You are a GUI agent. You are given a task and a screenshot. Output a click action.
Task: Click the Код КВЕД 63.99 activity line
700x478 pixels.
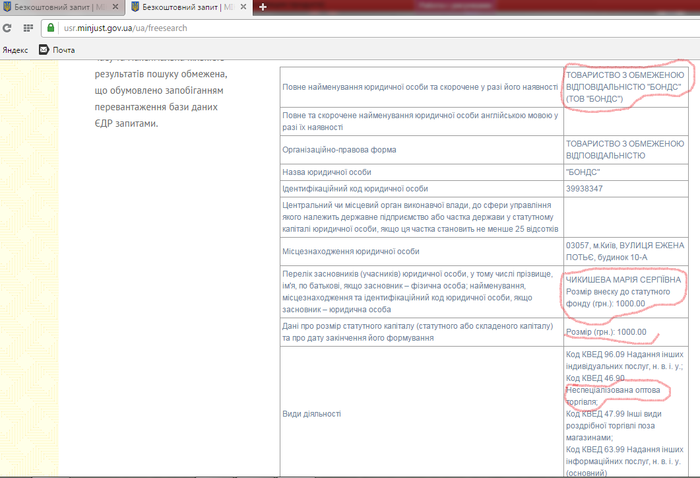click(x=625, y=461)
